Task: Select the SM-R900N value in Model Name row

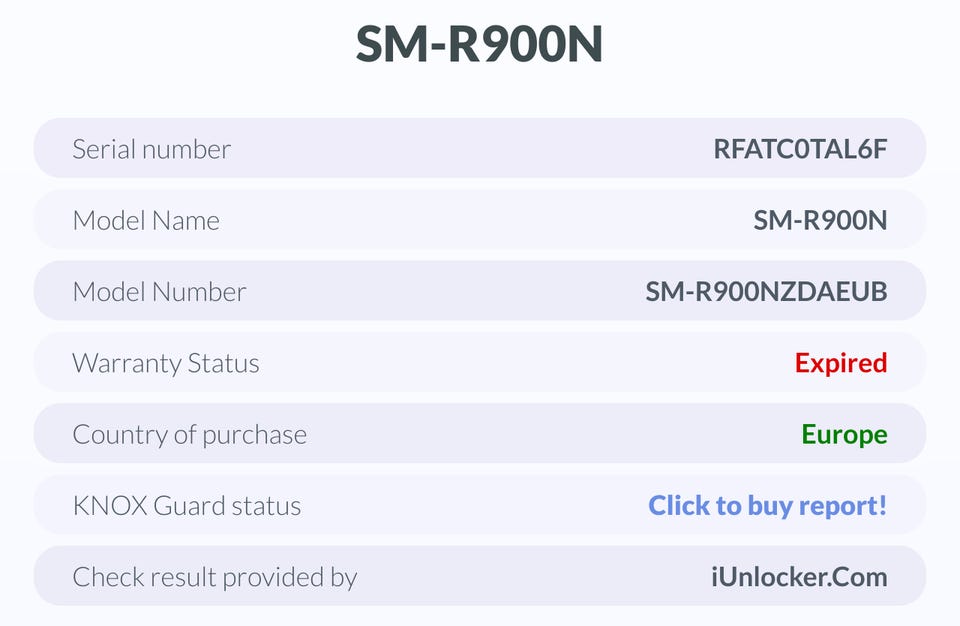Action: (x=820, y=220)
